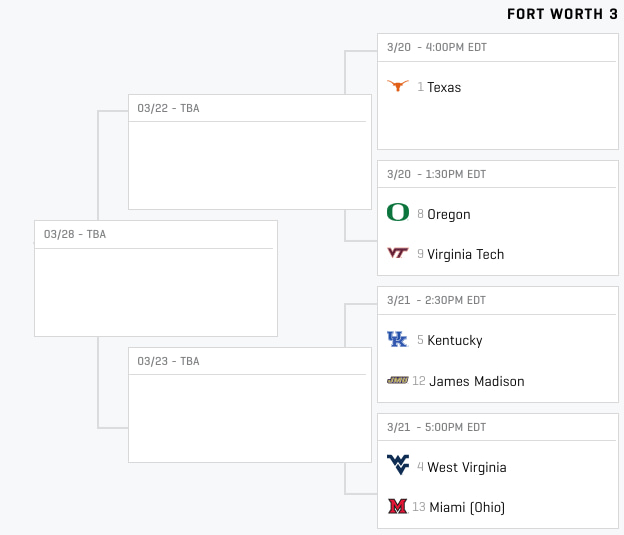Click the Virginia Tech logo
The width and height of the screenshot is (624, 535).
point(398,254)
